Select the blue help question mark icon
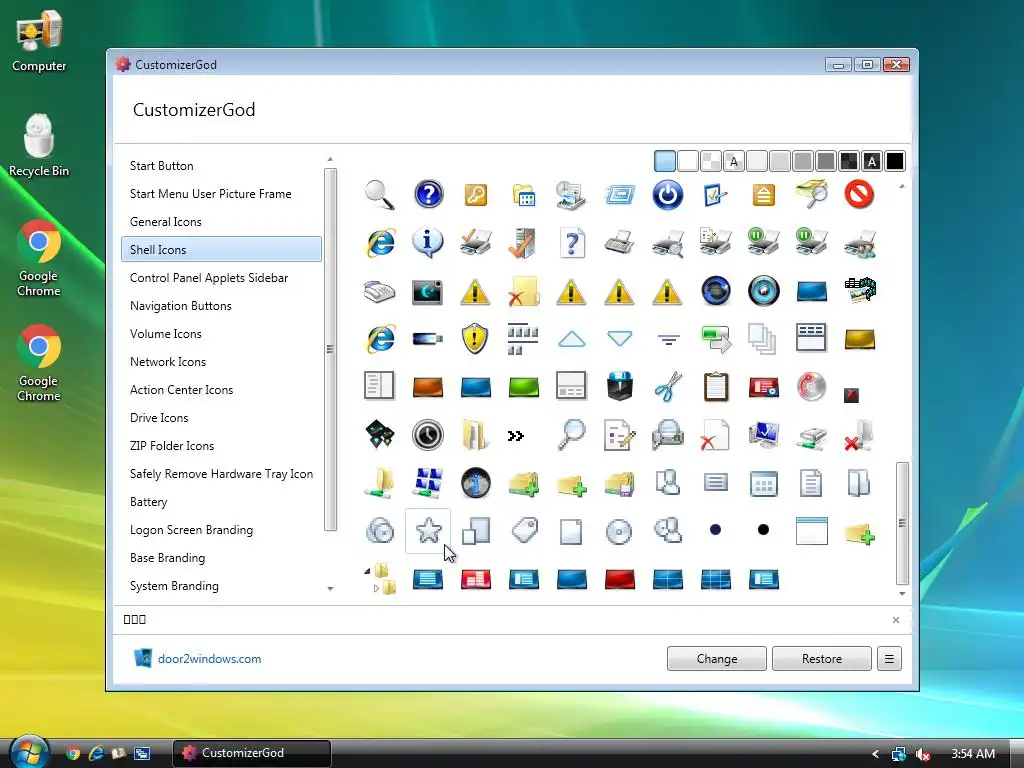This screenshot has width=1024, height=768. pos(428,195)
